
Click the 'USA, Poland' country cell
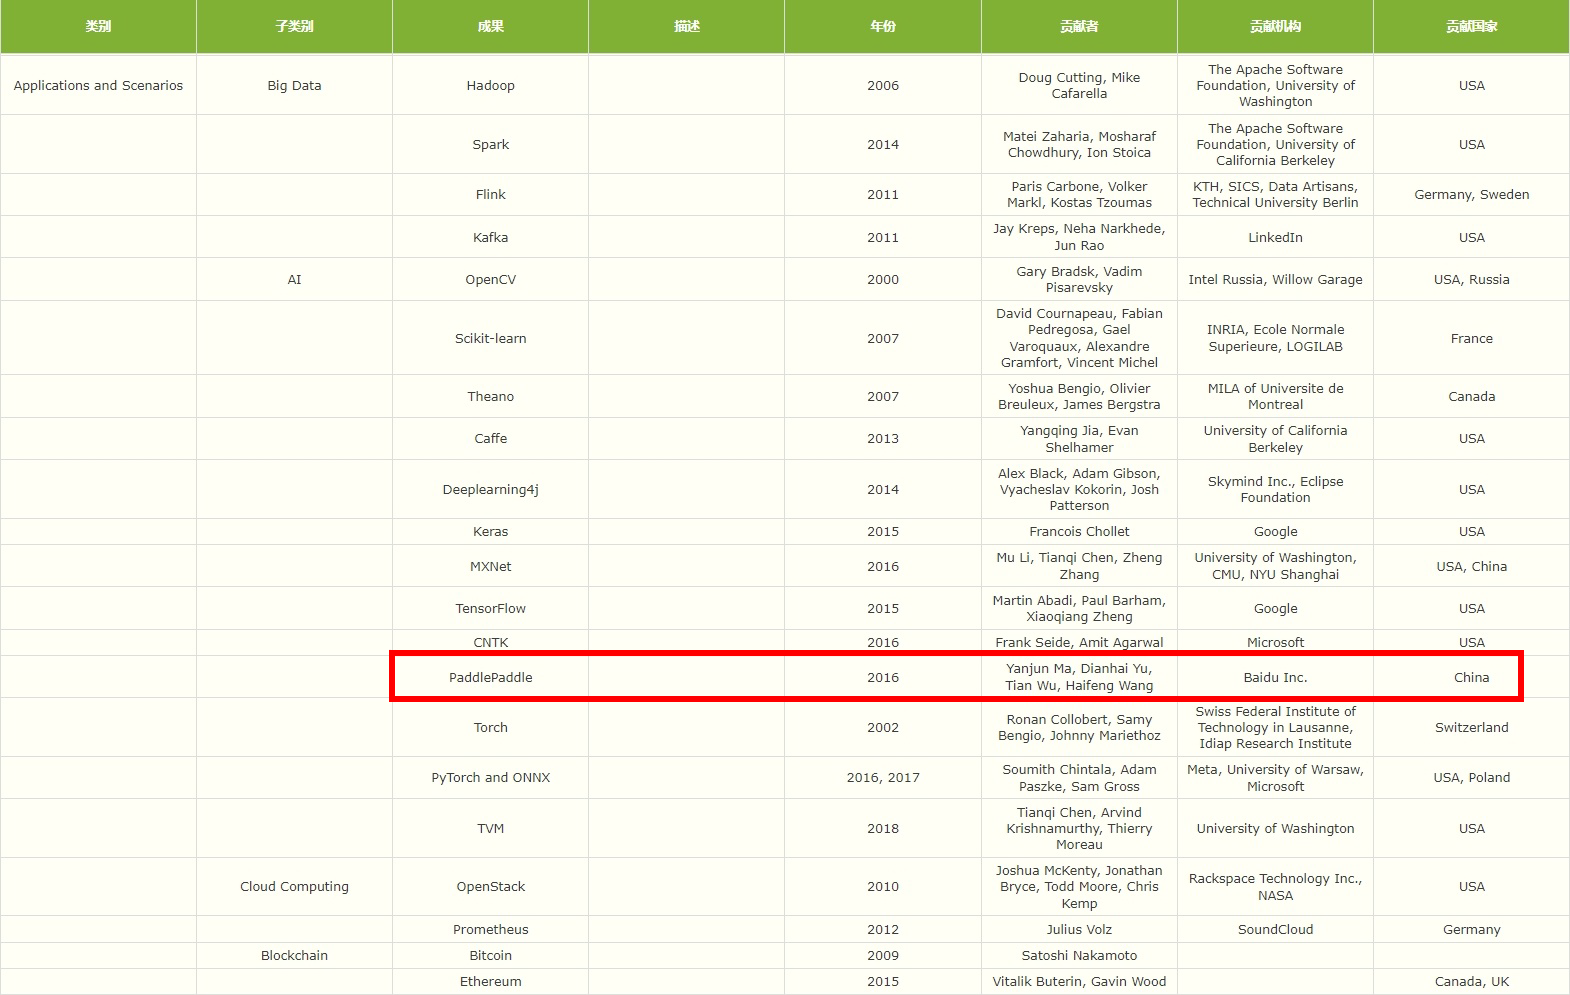[1471, 777]
